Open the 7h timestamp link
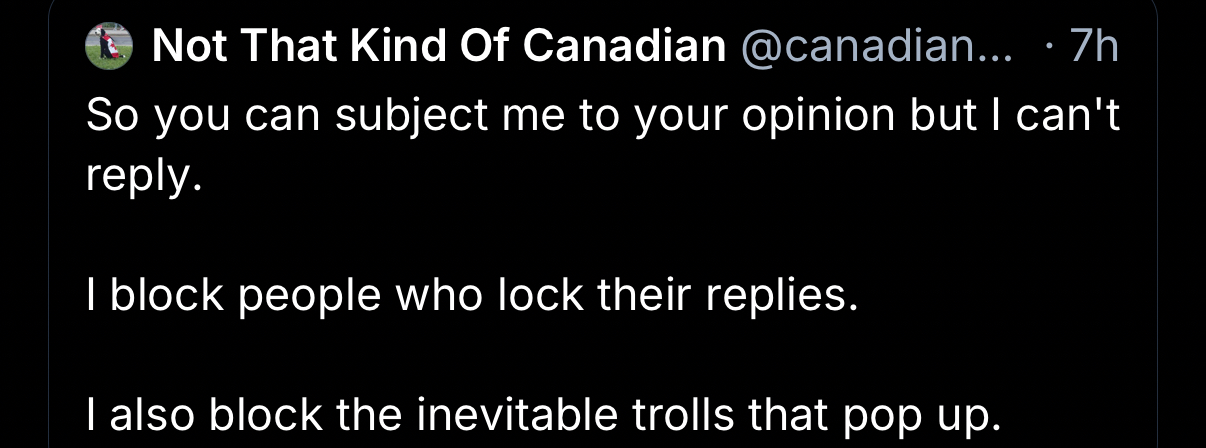The width and height of the screenshot is (1206, 448). tap(1092, 46)
